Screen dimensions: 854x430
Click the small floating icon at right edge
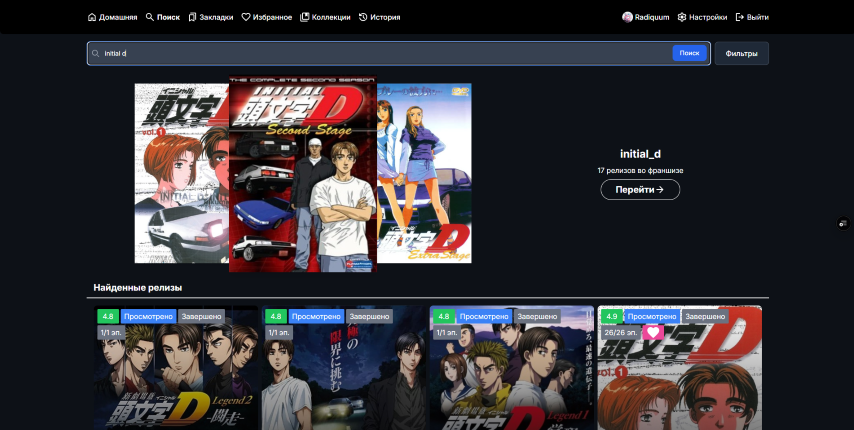point(843,222)
